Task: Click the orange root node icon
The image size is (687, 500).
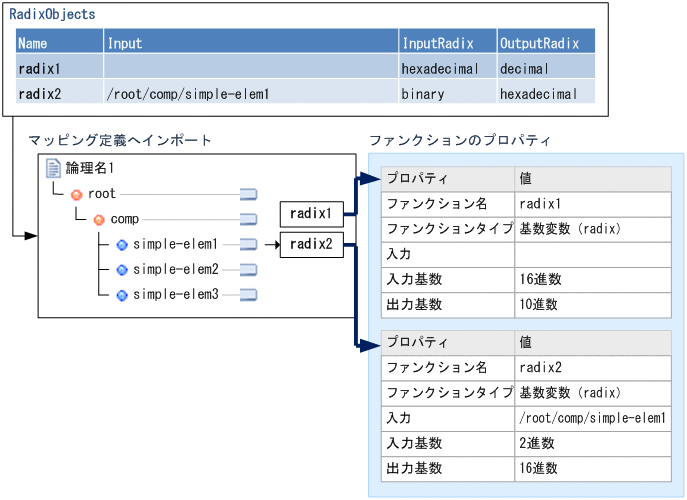Action: click(76, 194)
